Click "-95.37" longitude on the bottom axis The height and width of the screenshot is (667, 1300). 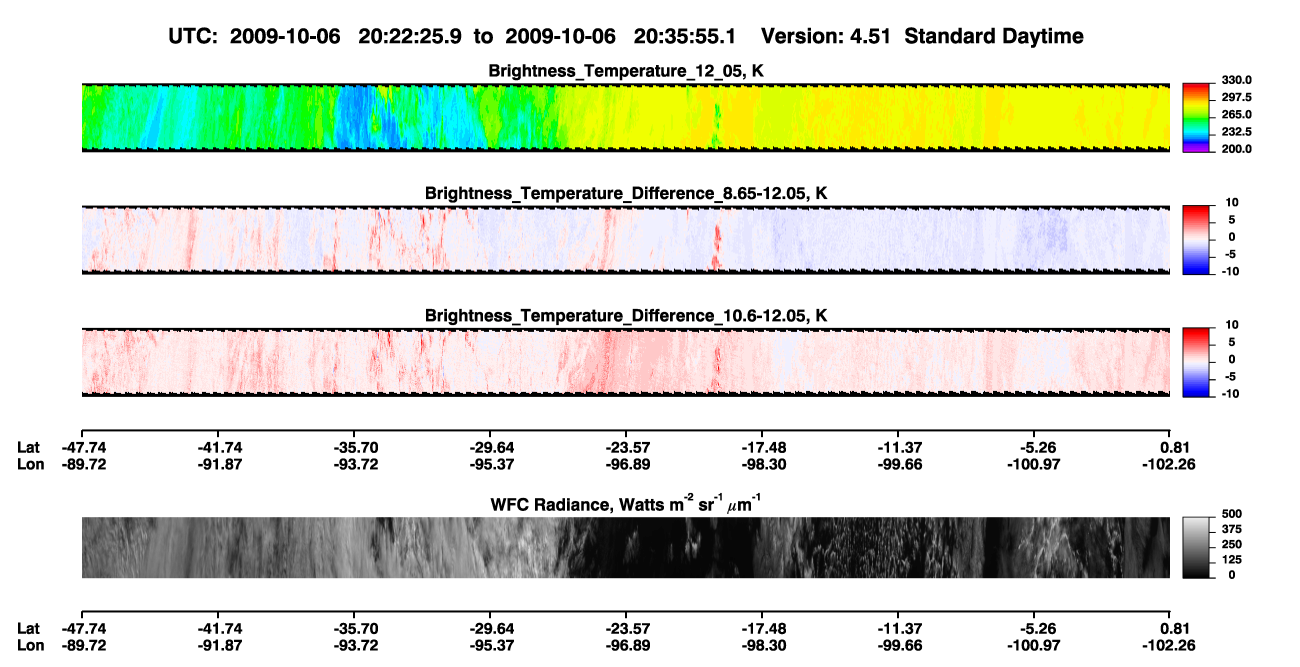(492, 646)
